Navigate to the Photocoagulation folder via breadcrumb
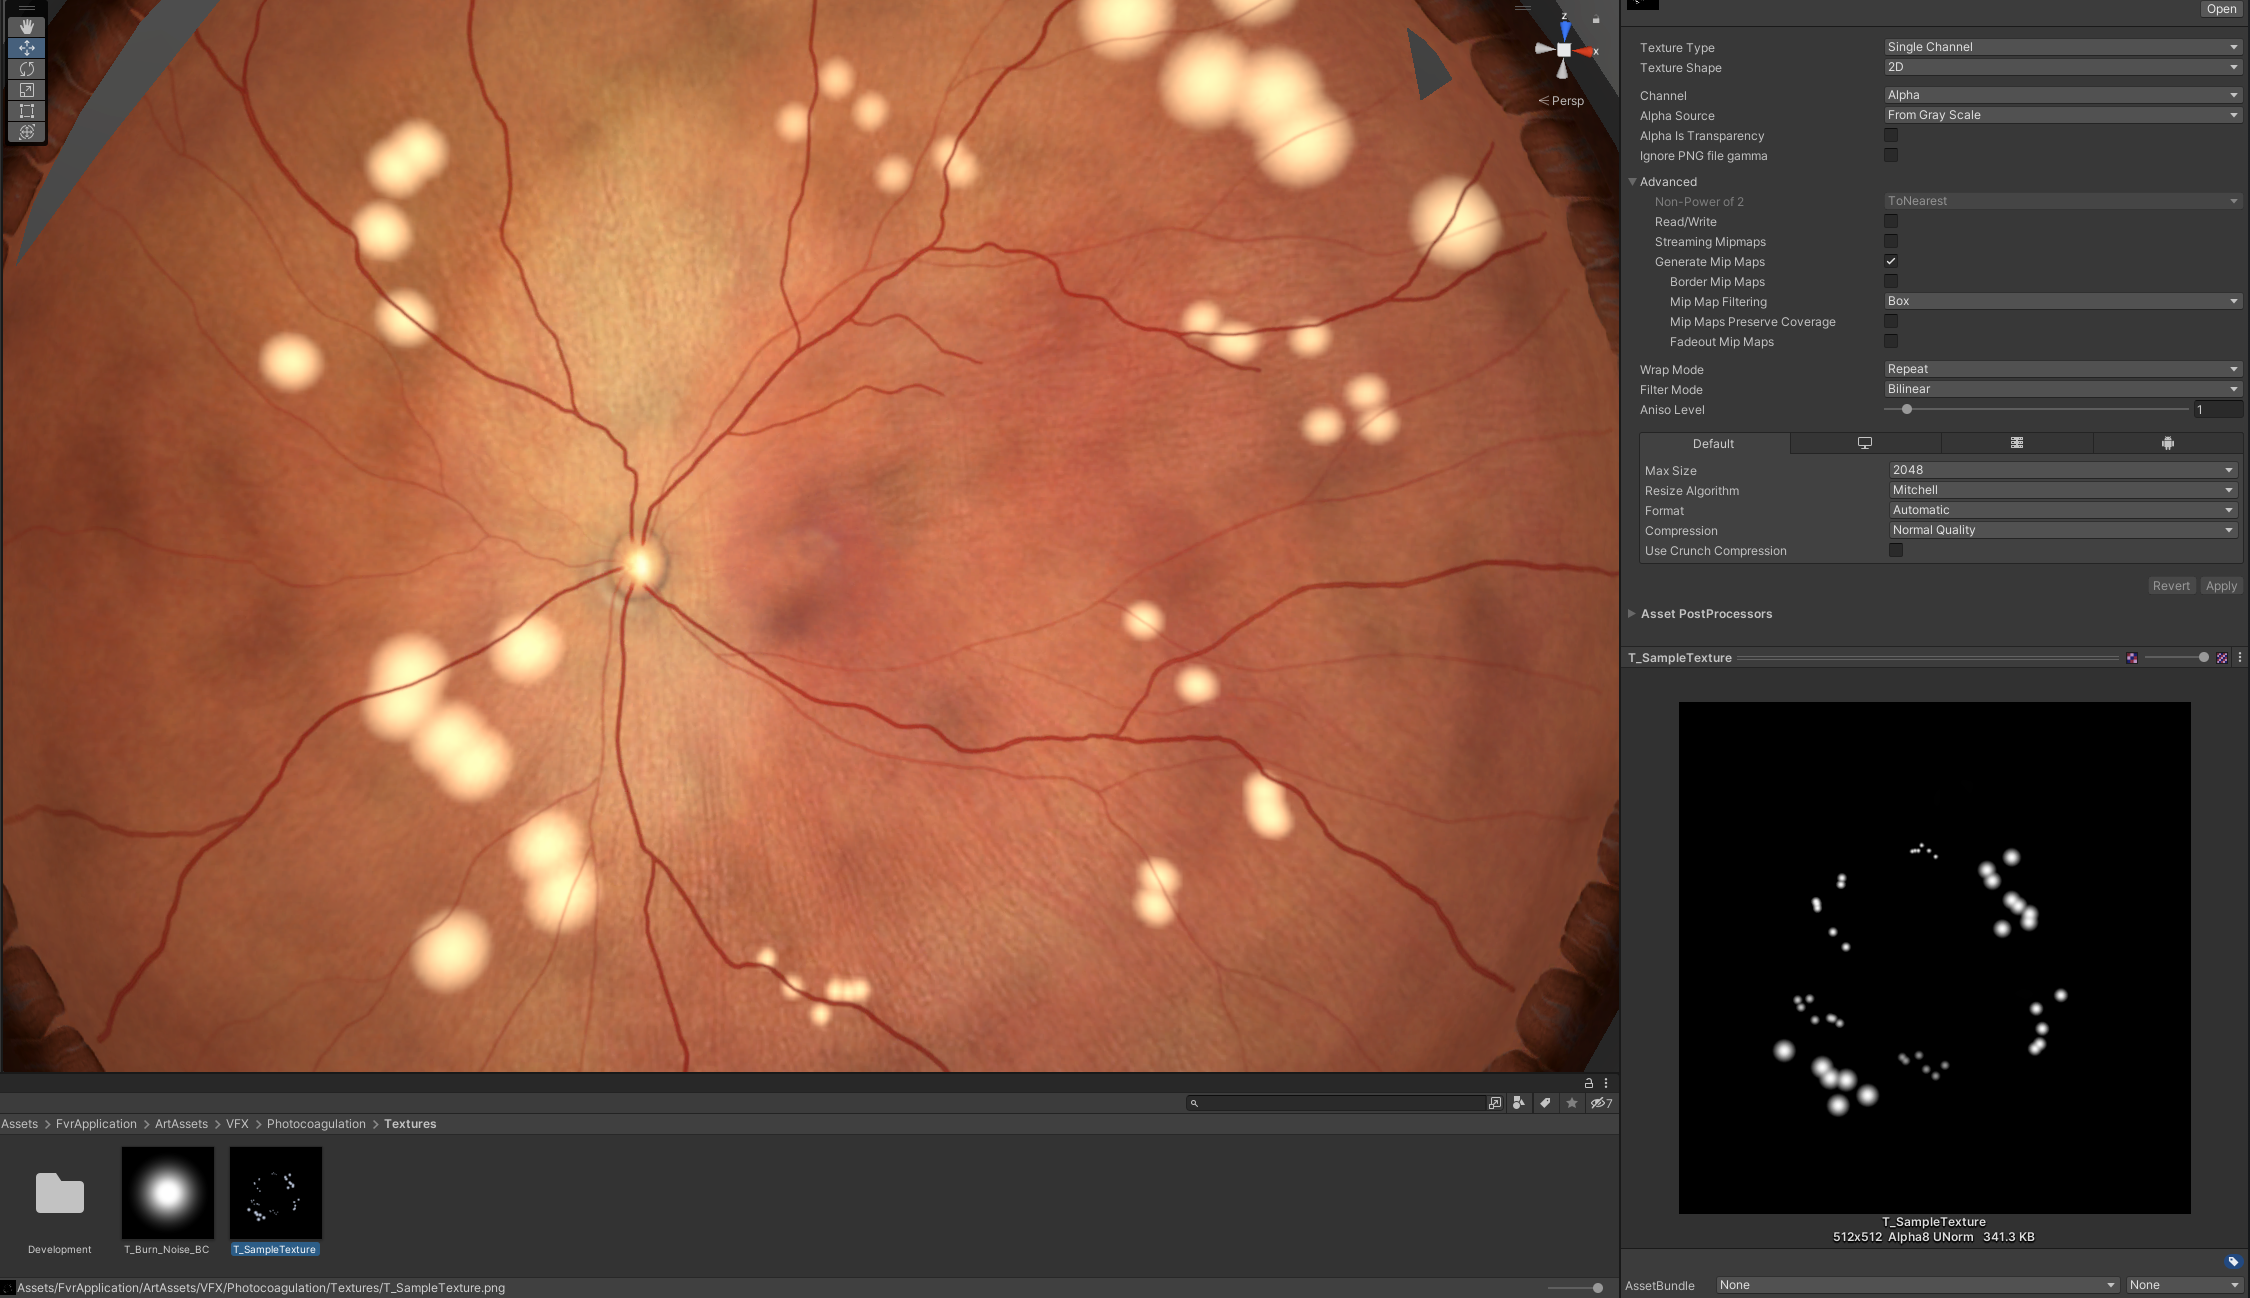Screen dimensions: 2250x1298 click(316, 1123)
